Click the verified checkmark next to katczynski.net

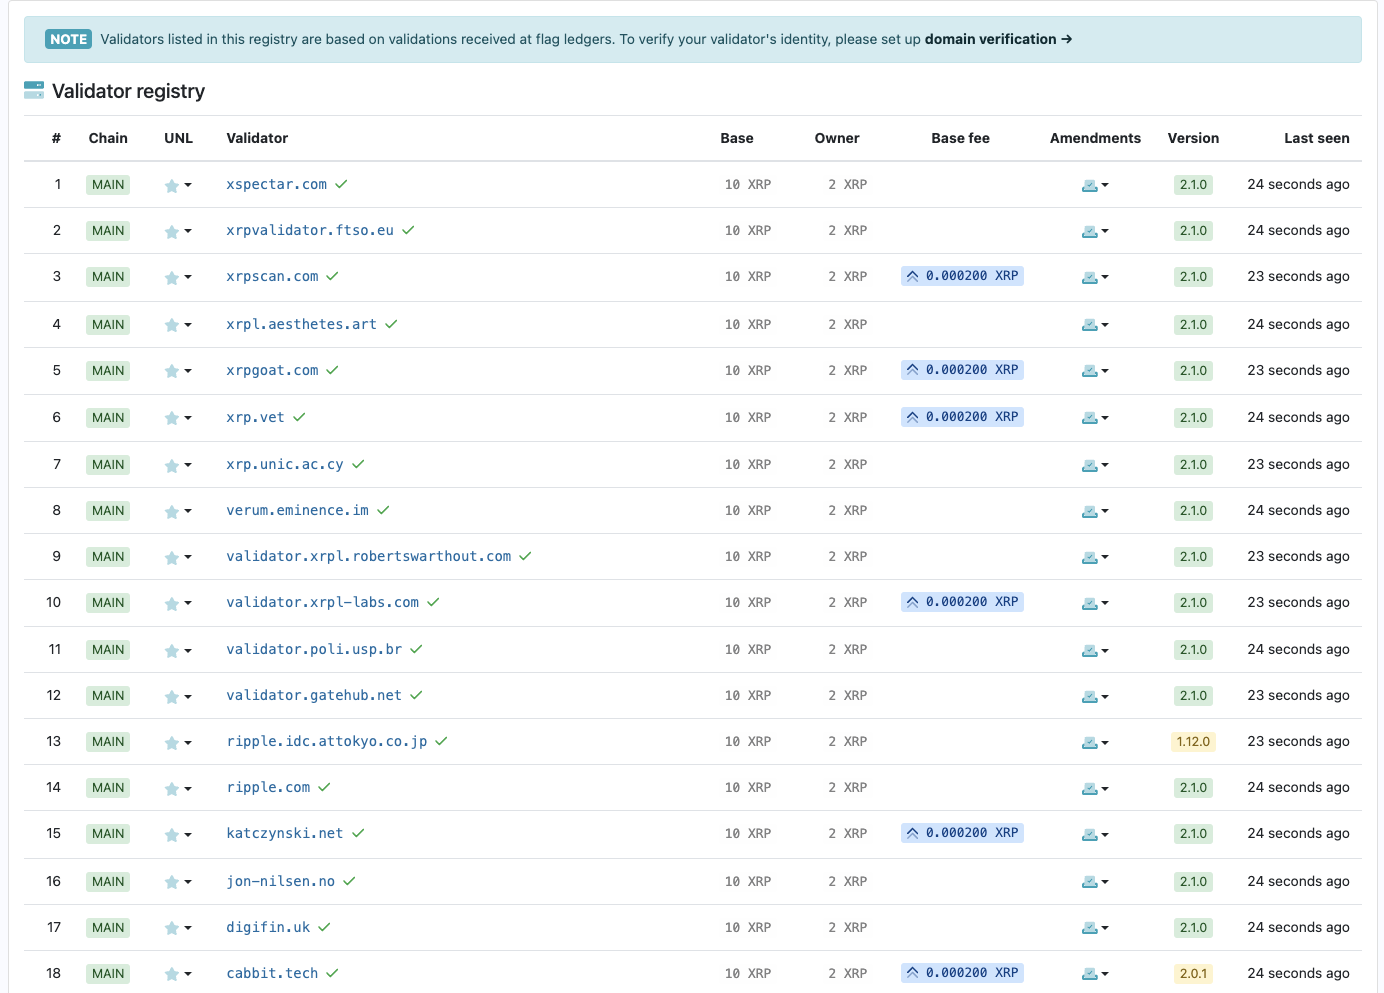(x=358, y=833)
